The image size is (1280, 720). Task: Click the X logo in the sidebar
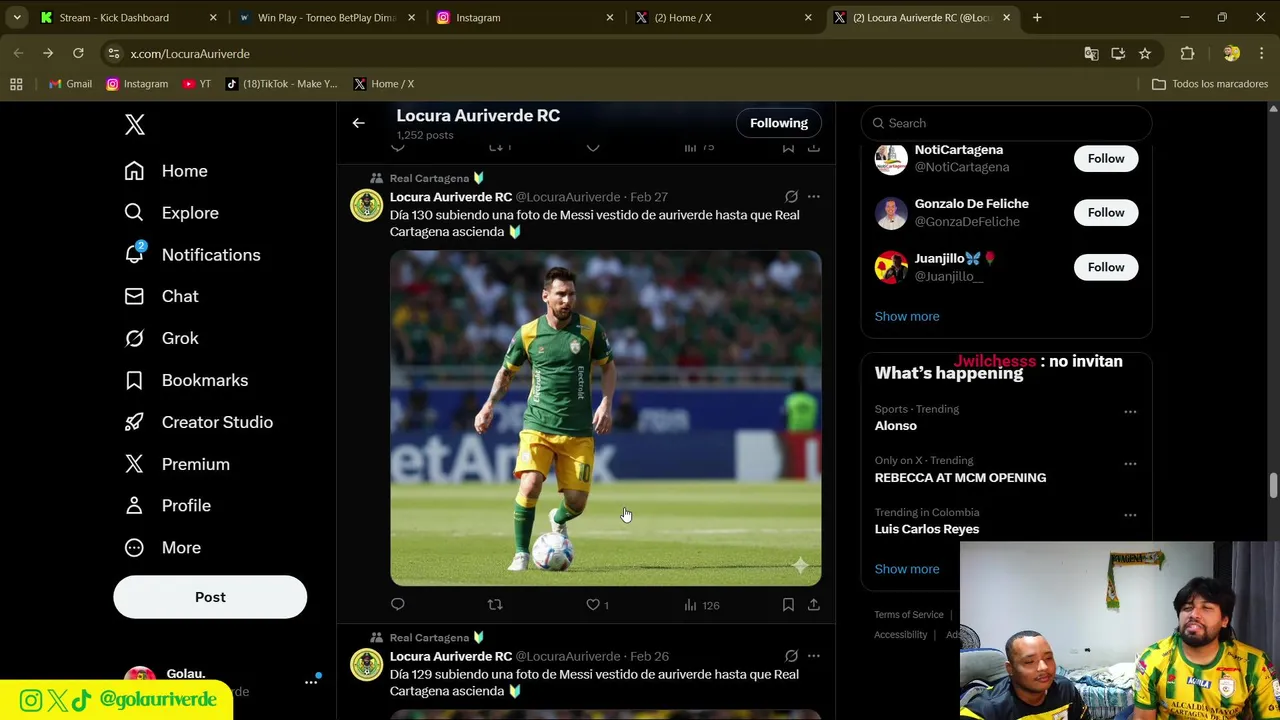point(134,124)
